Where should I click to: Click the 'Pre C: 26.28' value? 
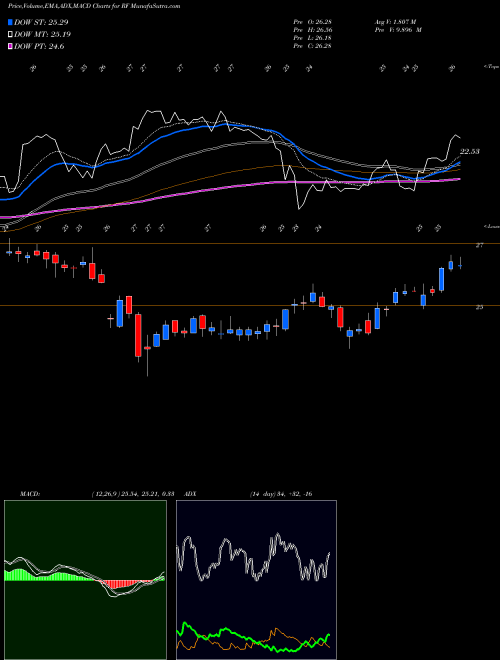click(312, 46)
